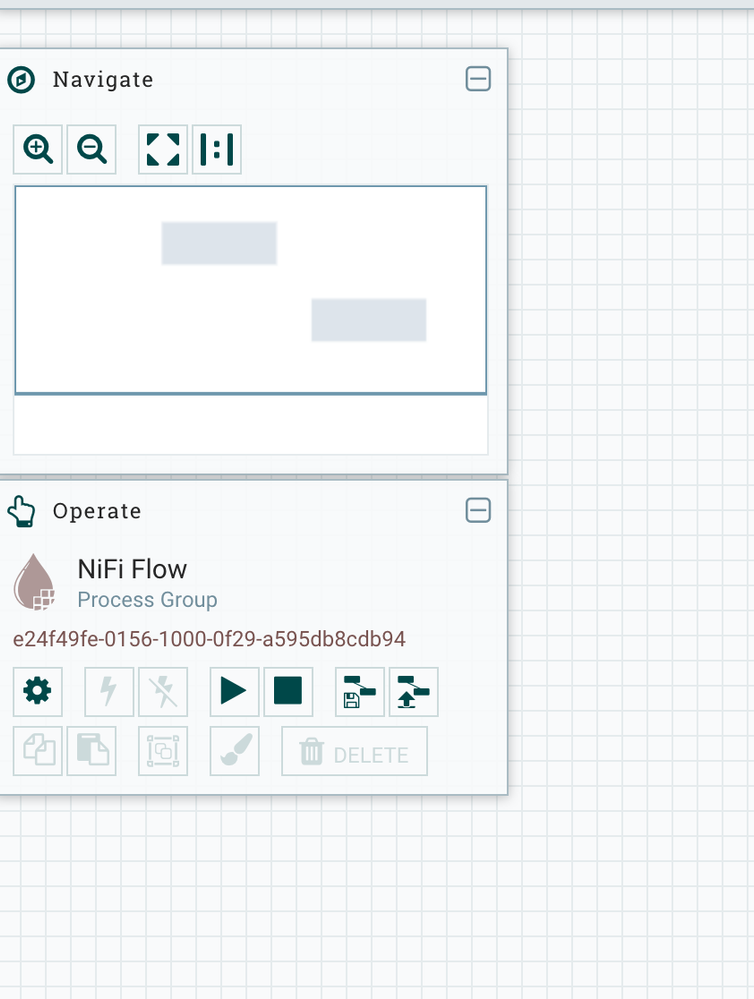Screen dimensions: 754x999
Task: Click the Operate panel title
Action: tap(97, 511)
